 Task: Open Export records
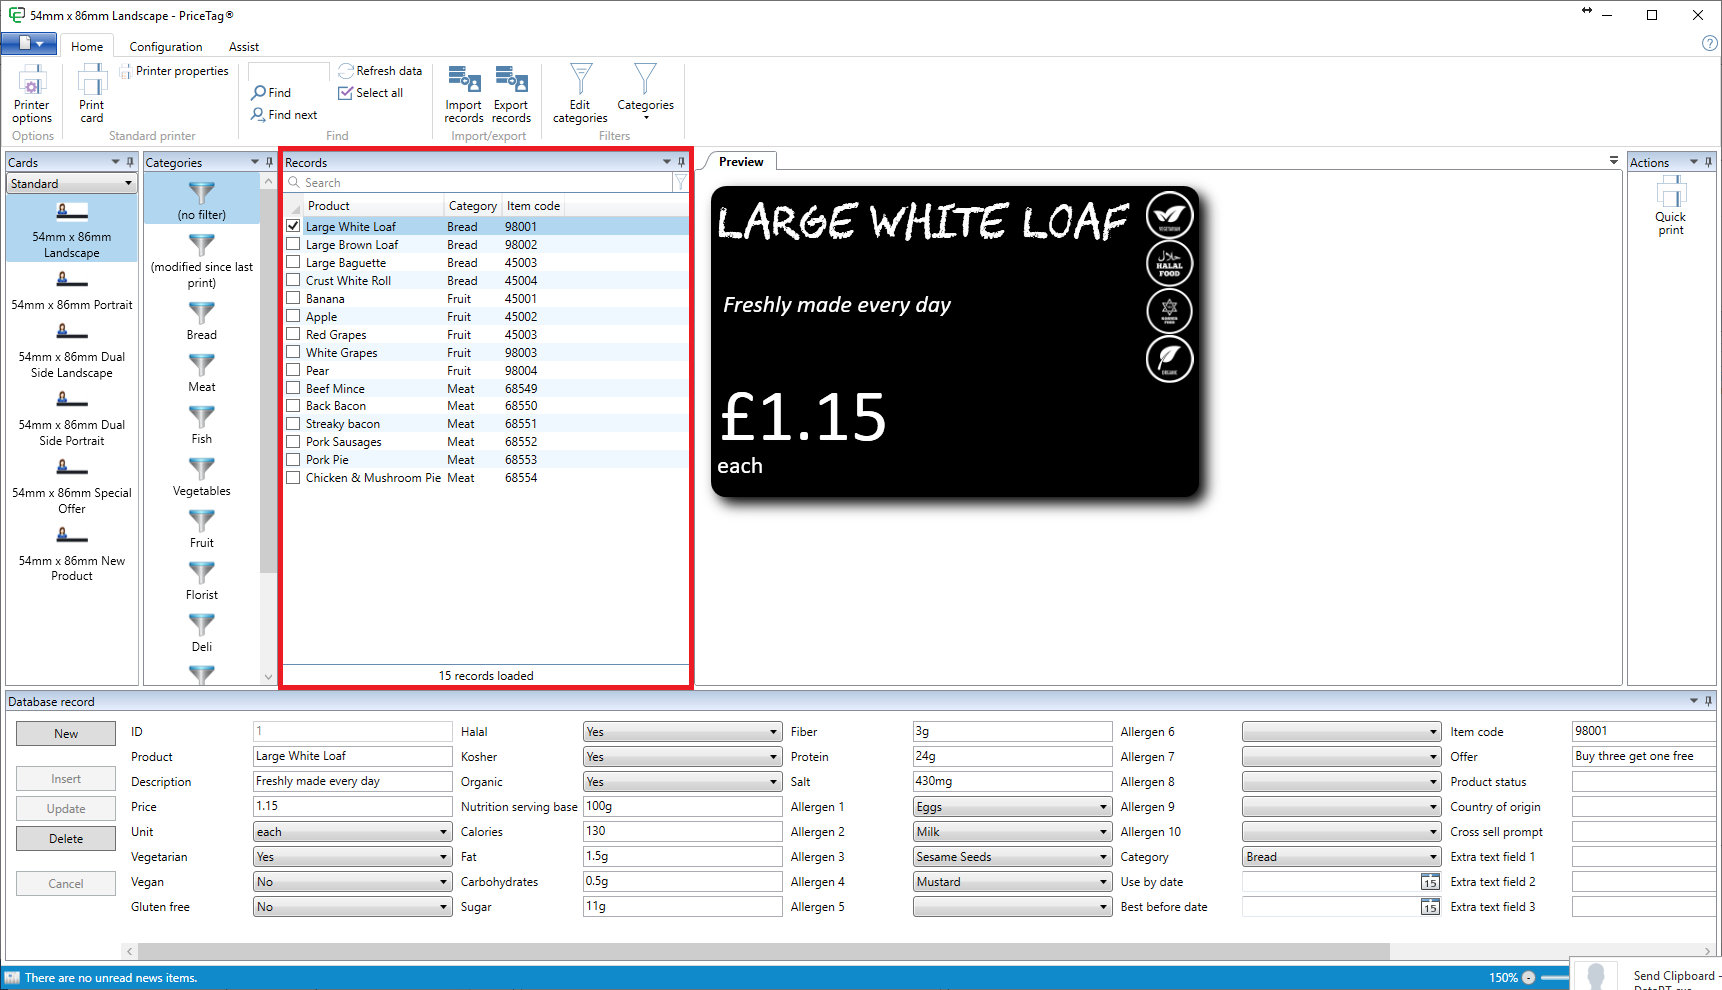click(511, 94)
